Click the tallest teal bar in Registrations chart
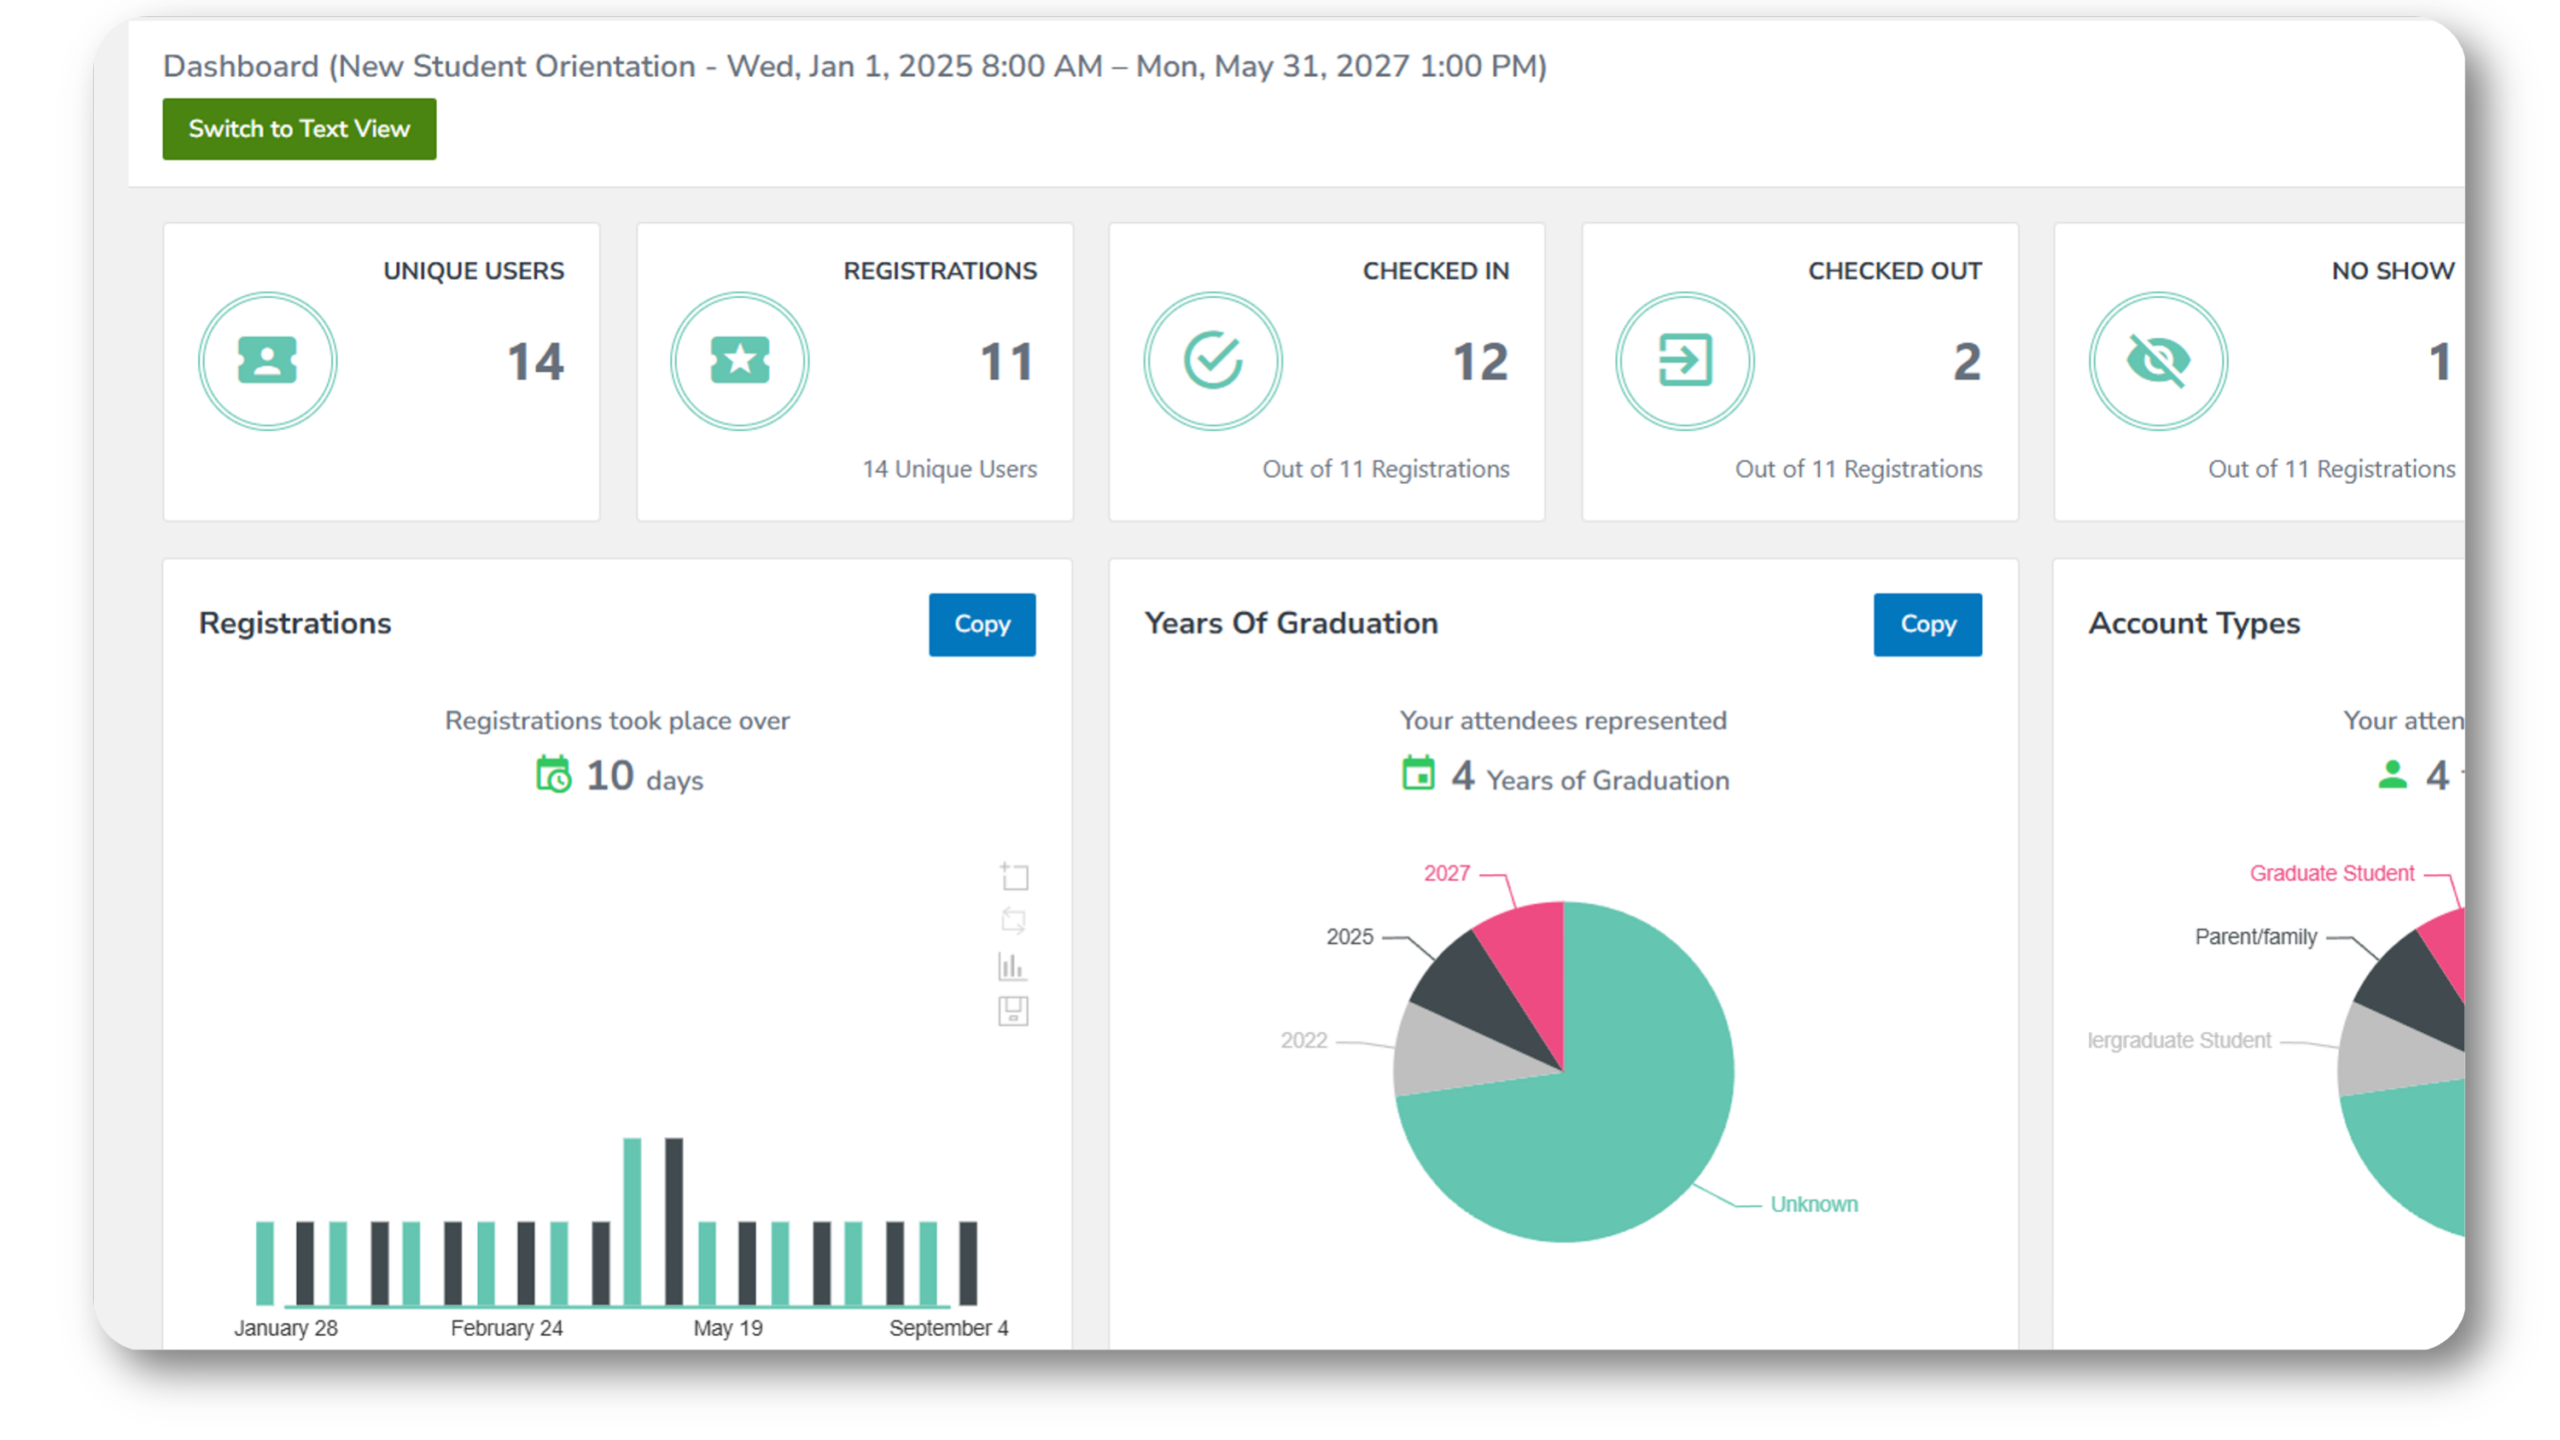The width and height of the screenshot is (2560, 1440). tap(632, 1221)
